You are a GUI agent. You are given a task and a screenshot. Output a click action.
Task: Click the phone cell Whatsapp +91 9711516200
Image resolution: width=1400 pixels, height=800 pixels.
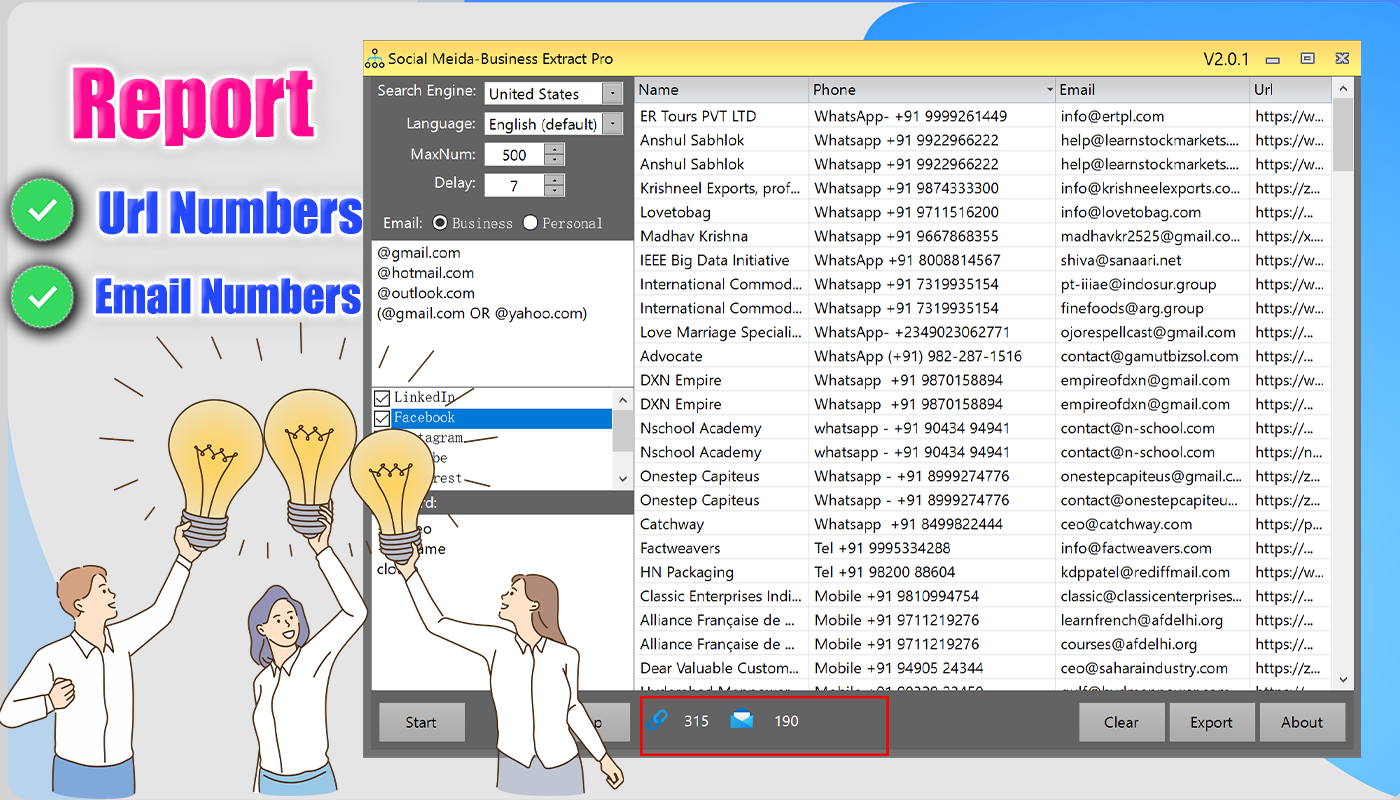point(932,212)
